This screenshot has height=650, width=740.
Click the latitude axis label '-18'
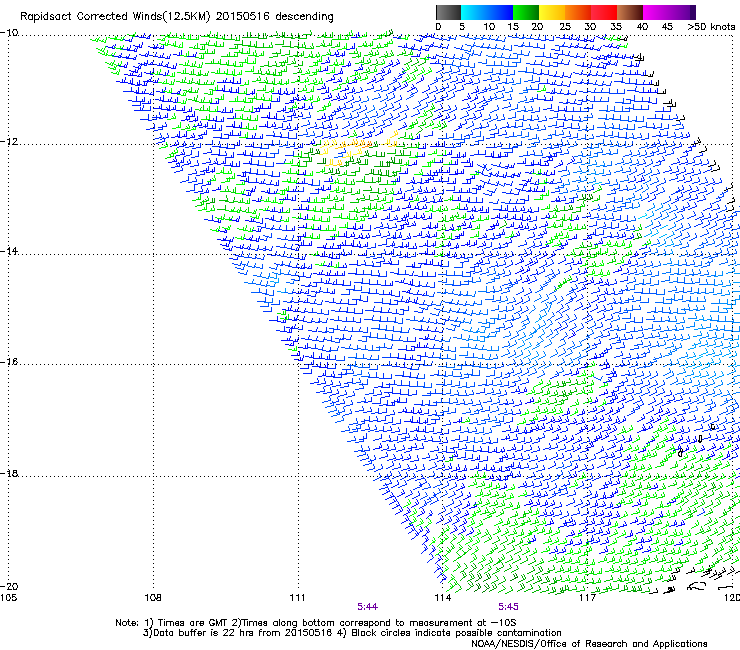(x=9, y=473)
